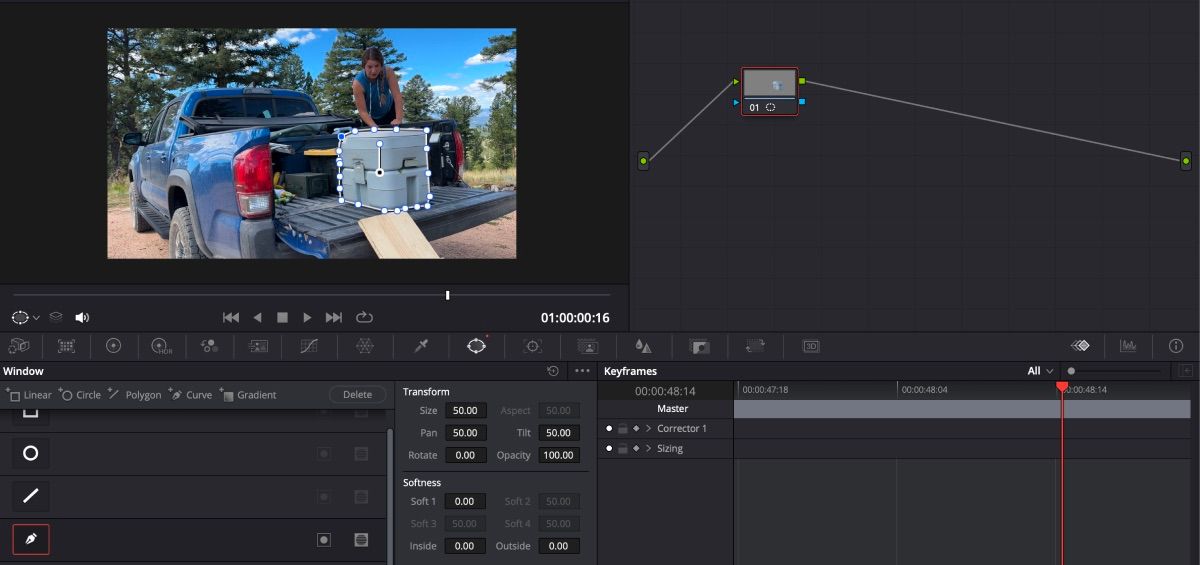Click the Keyframes palette diamond icon
This screenshot has width=1200, height=565.
click(x=1080, y=346)
